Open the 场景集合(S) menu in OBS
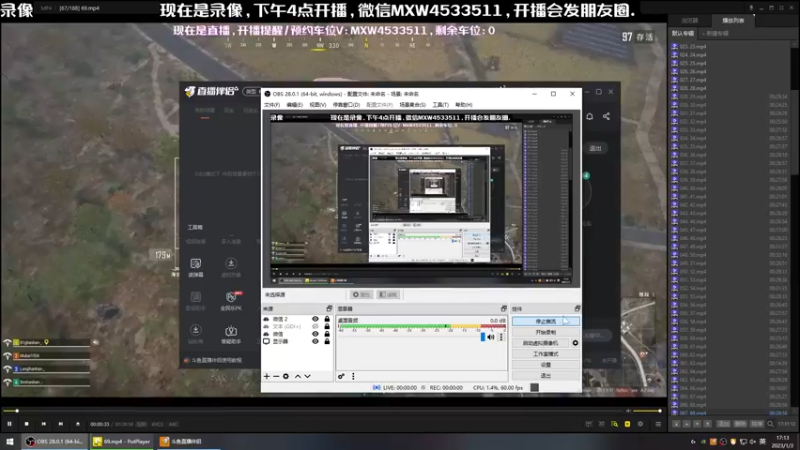The height and width of the screenshot is (450, 800). pos(412,105)
